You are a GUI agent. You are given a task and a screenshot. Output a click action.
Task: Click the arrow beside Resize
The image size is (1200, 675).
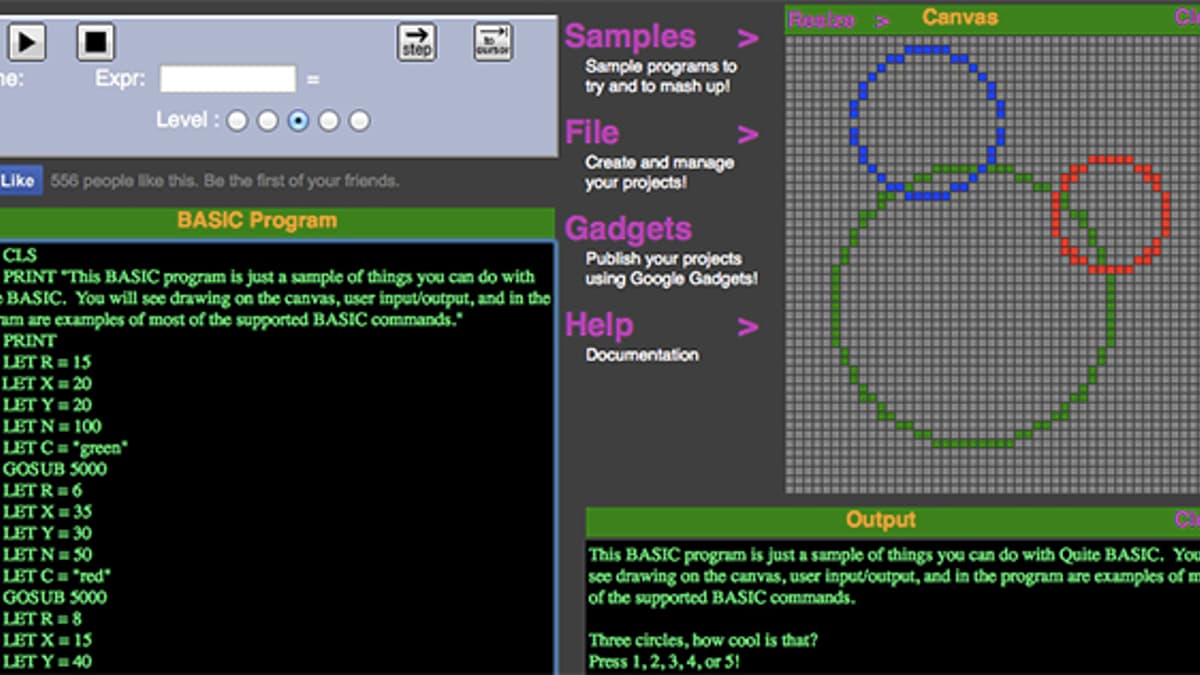[883, 20]
